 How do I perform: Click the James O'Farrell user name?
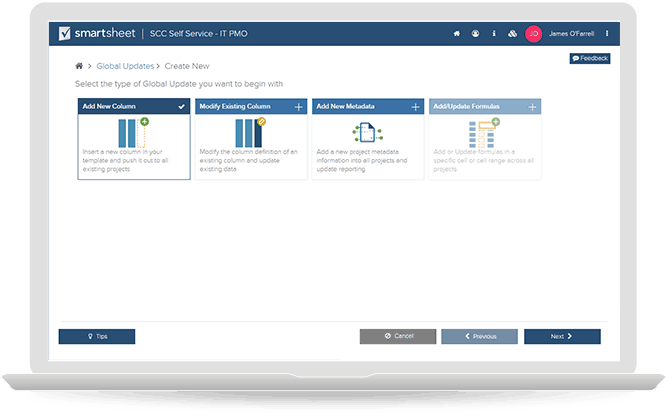[x=571, y=34]
